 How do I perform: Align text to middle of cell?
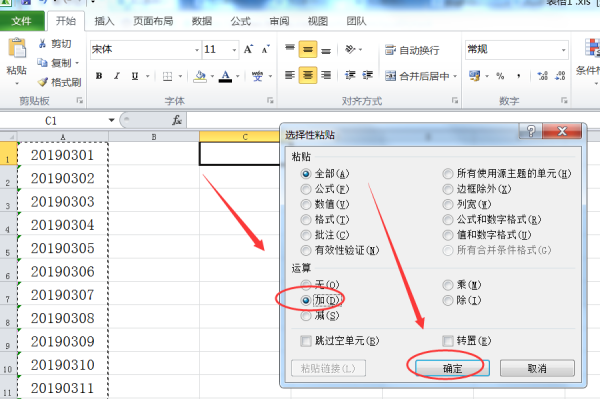coord(308,49)
